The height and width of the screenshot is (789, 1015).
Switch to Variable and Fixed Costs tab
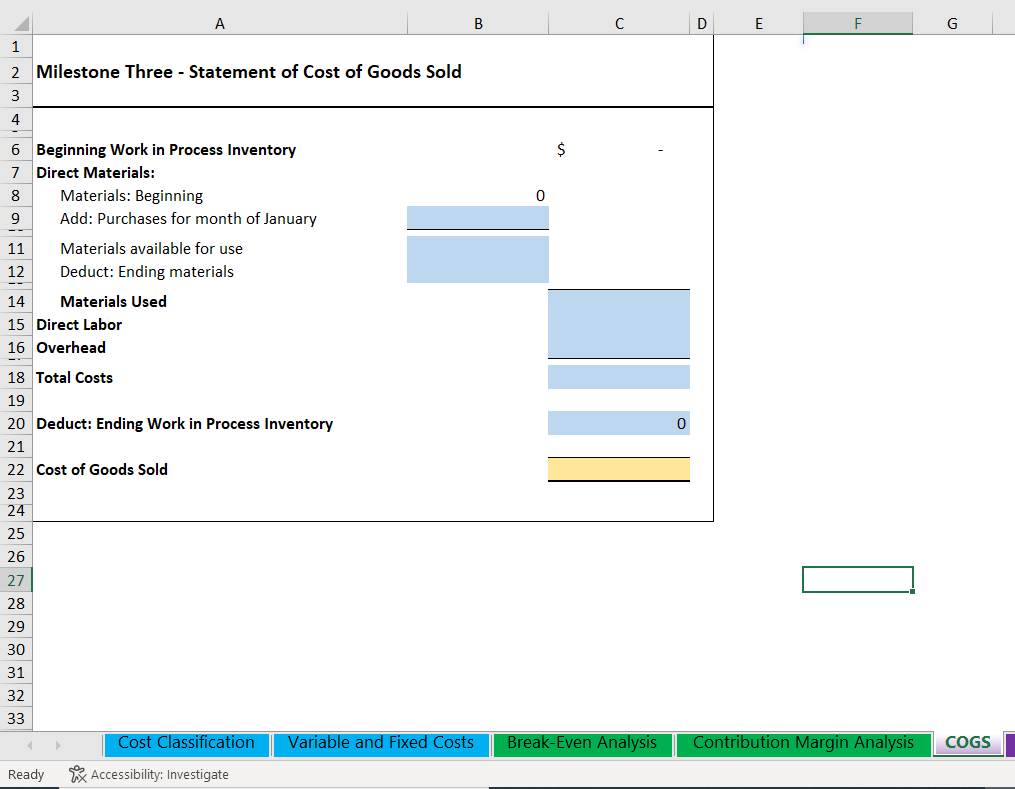tap(381, 743)
